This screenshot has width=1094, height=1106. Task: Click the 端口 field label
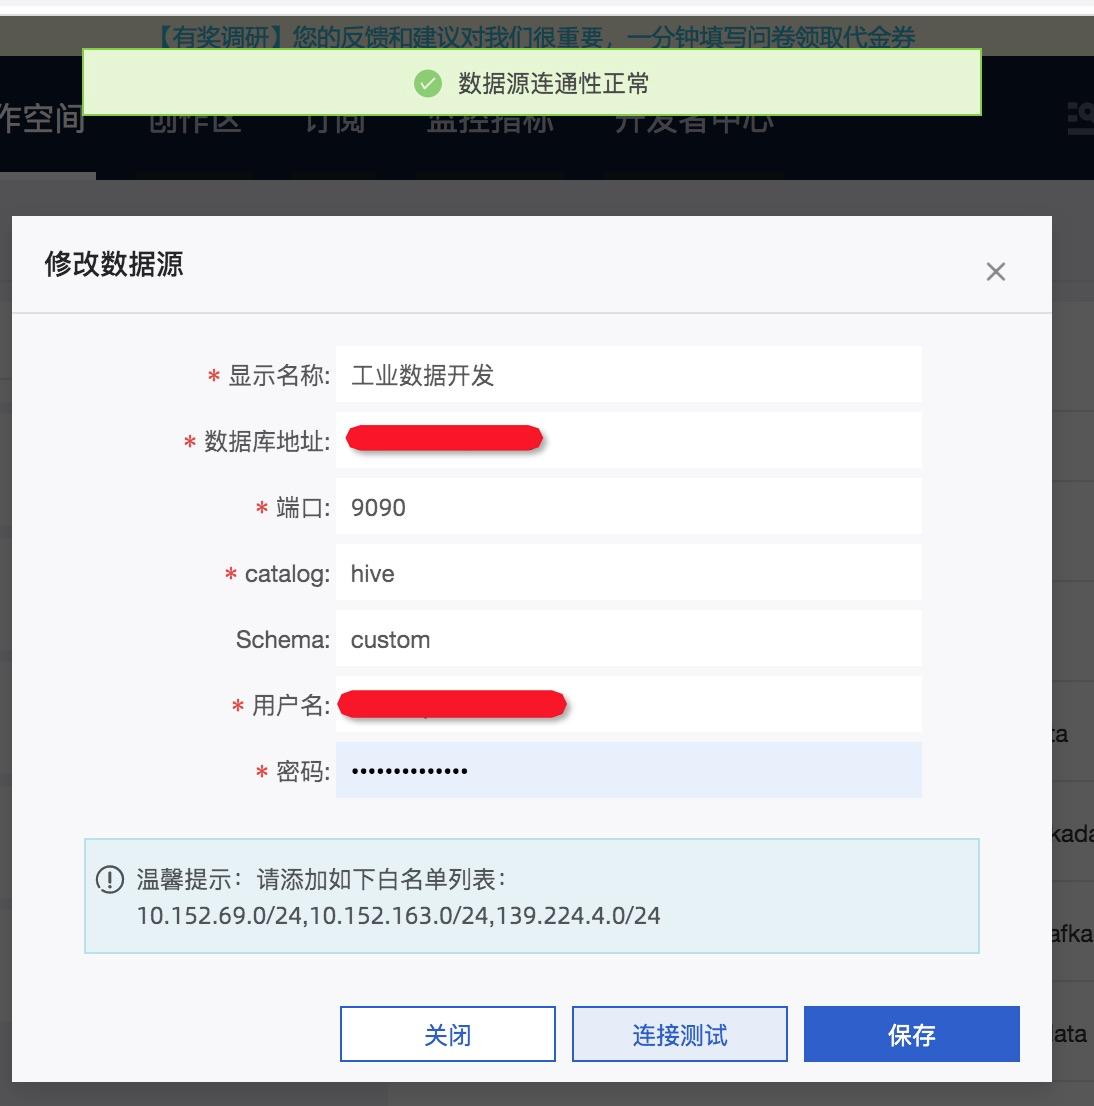point(302,507)
